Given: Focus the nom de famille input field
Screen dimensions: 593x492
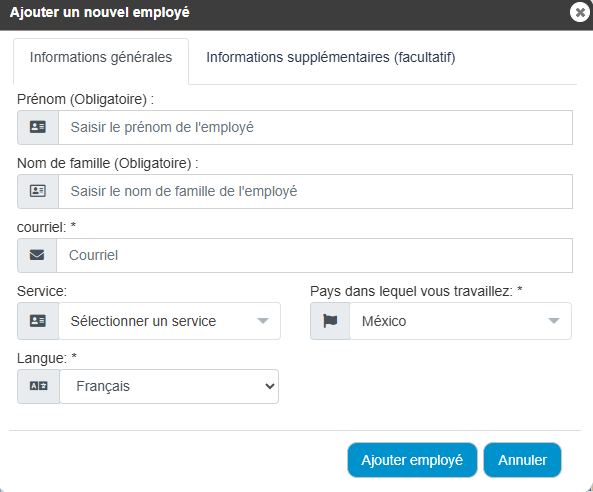Looking at the screenshot, I should tap(315, 191).
